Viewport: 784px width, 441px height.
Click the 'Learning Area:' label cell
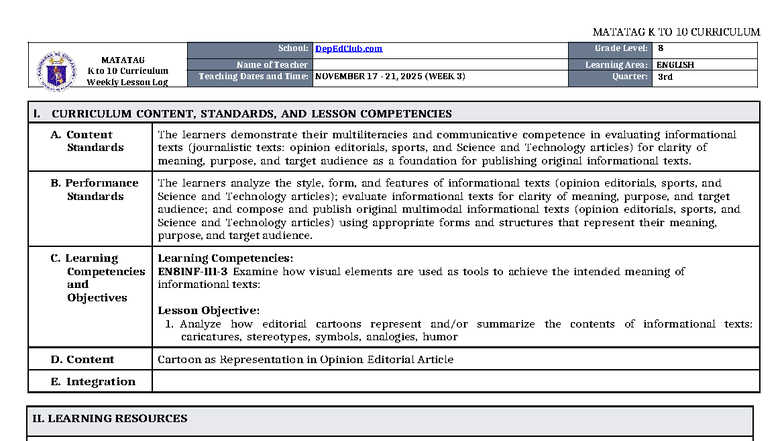pos(610,65)
